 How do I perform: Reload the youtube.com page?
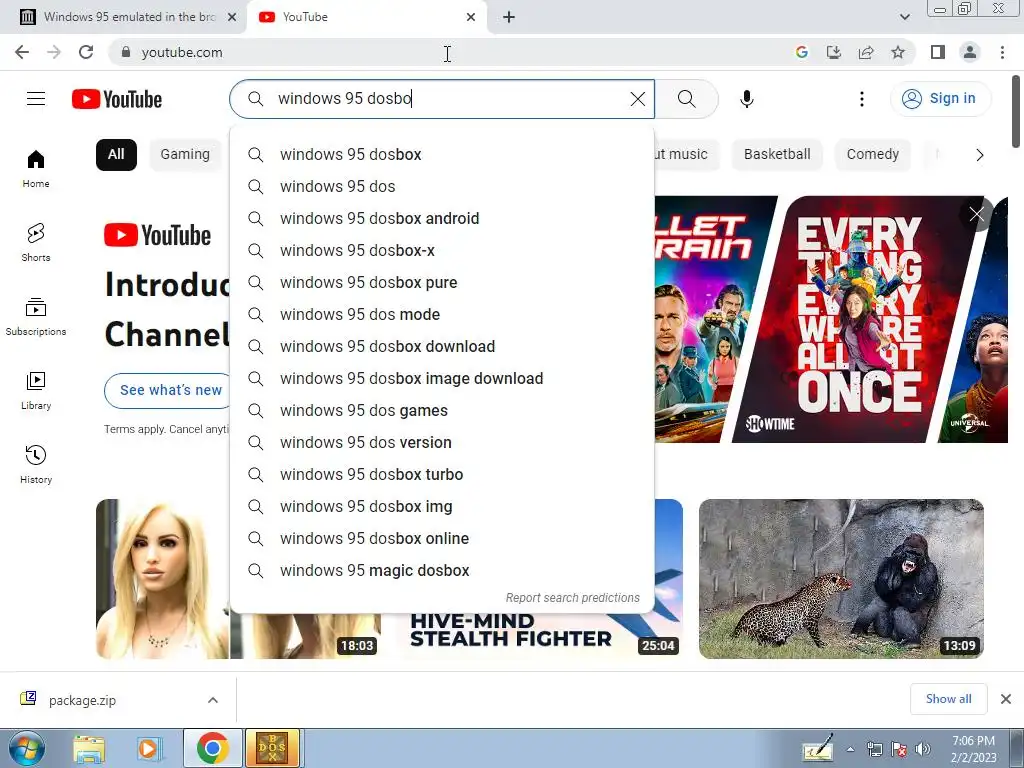click(86, 52)
